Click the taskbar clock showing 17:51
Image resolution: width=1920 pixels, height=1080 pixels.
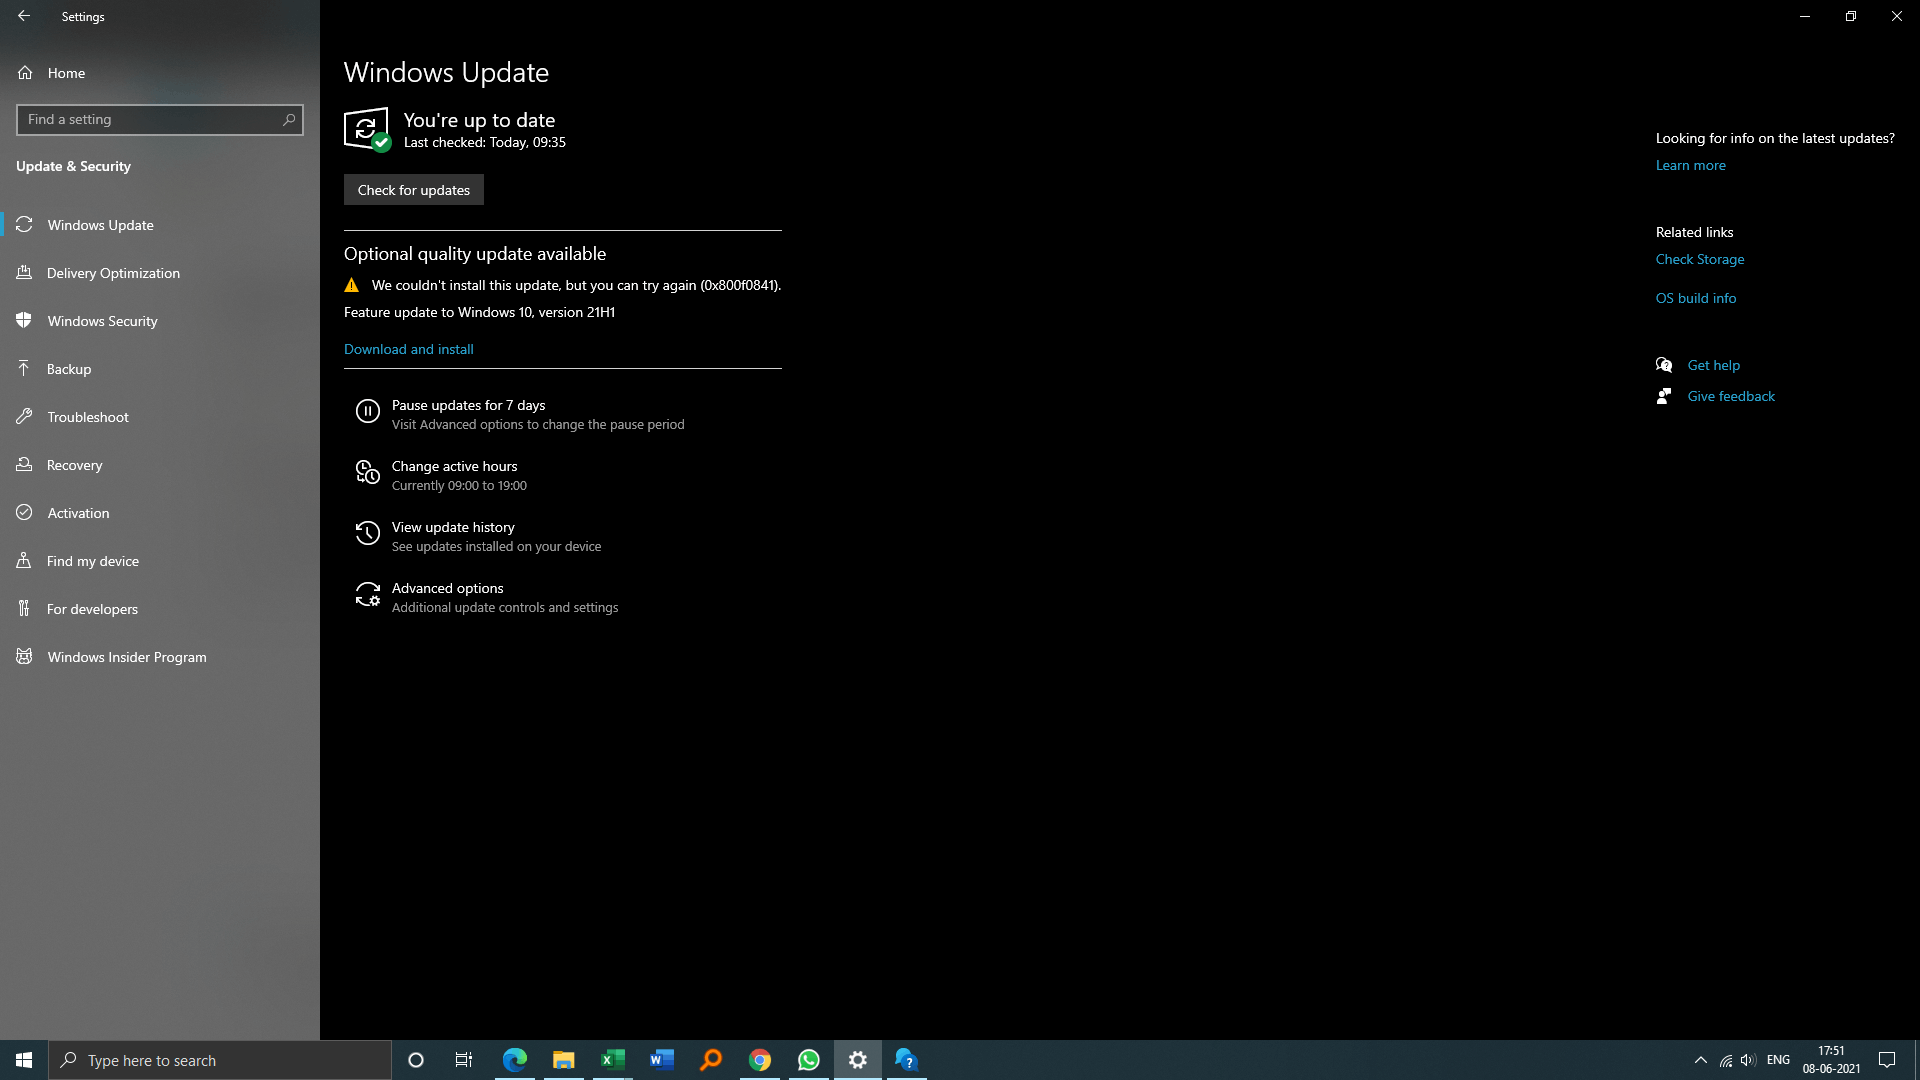1831,1060
